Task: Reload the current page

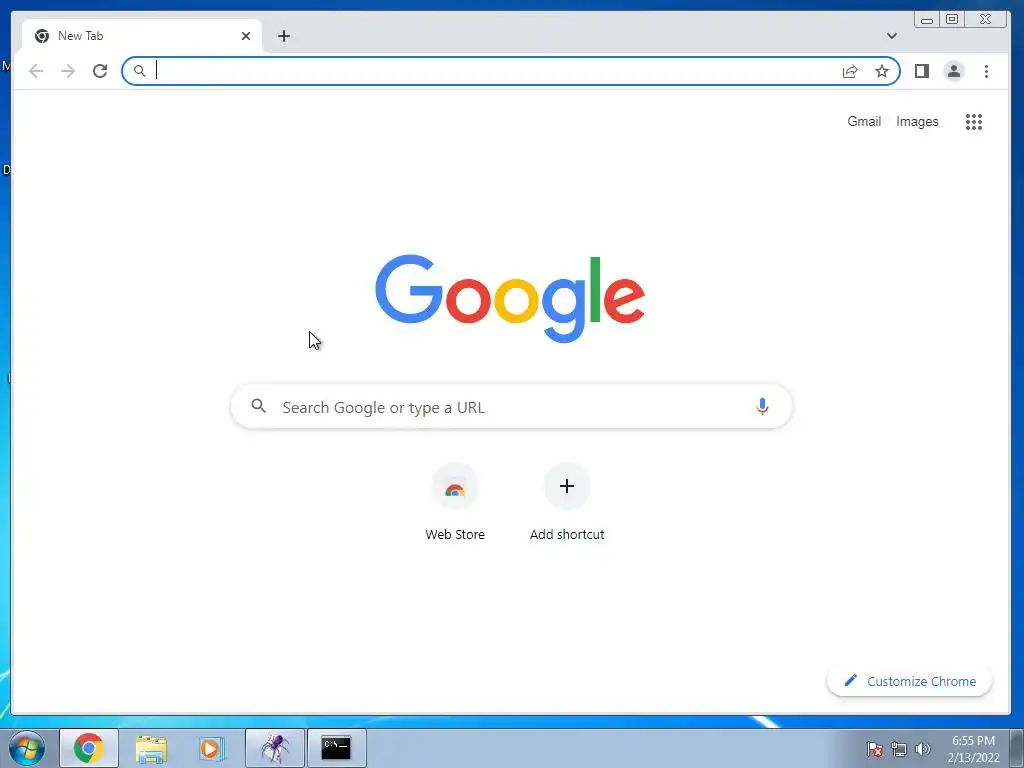Action: [100, 71]
